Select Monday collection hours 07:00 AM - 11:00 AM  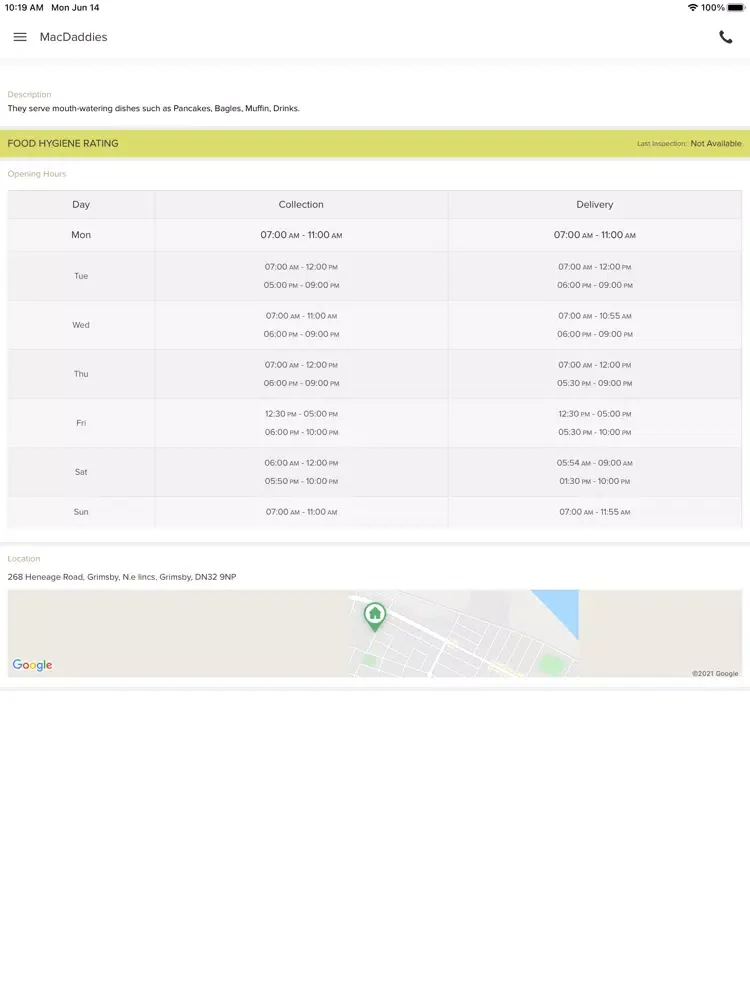301,235
